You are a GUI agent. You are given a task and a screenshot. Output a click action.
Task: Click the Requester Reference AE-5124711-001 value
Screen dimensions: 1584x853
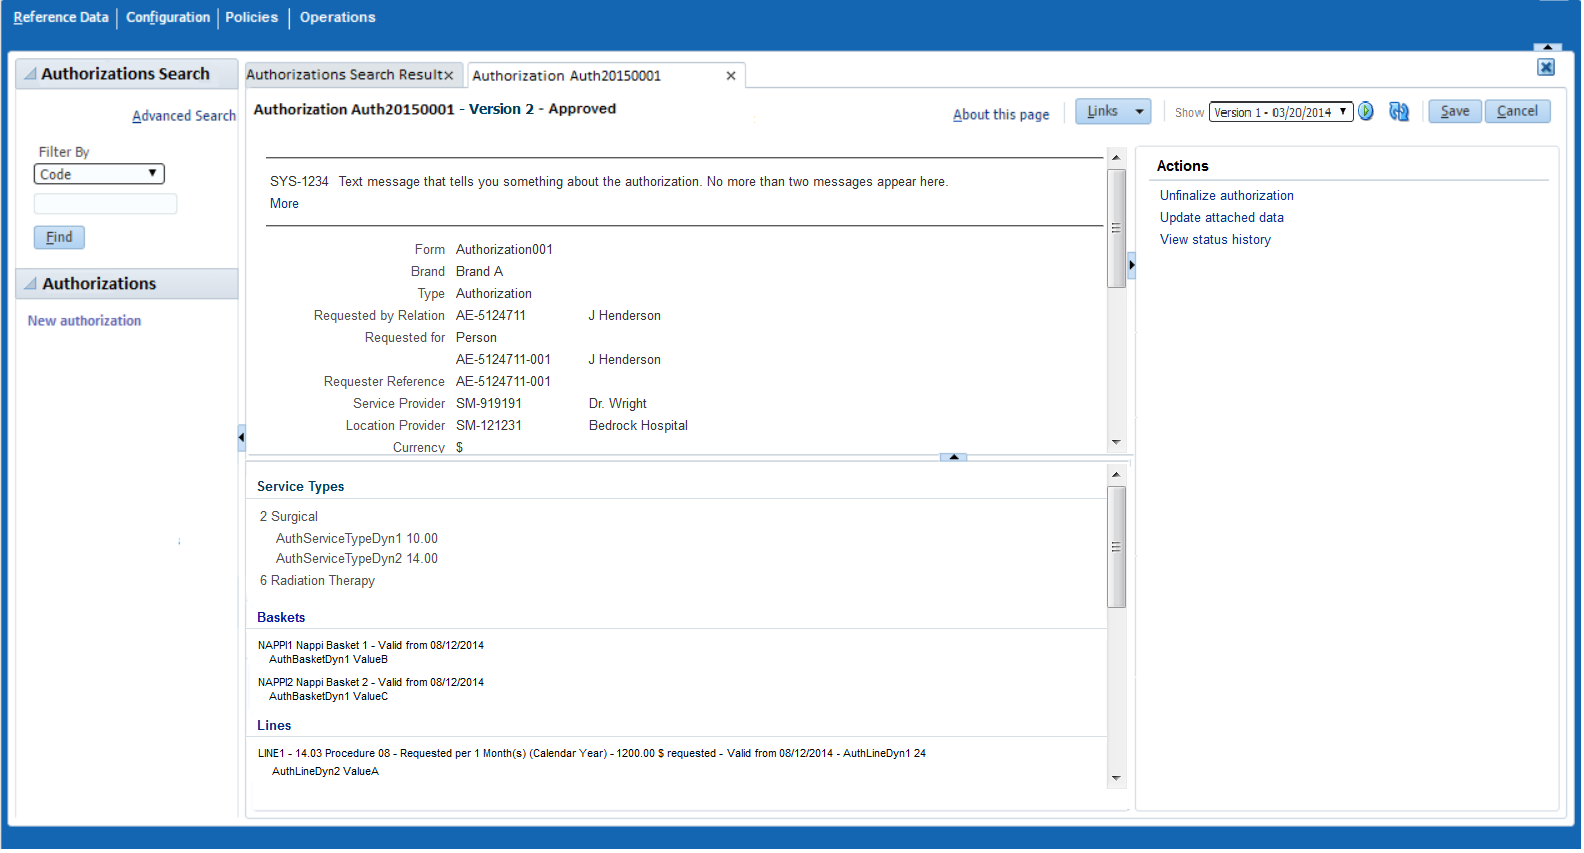[x=503, y=382]
